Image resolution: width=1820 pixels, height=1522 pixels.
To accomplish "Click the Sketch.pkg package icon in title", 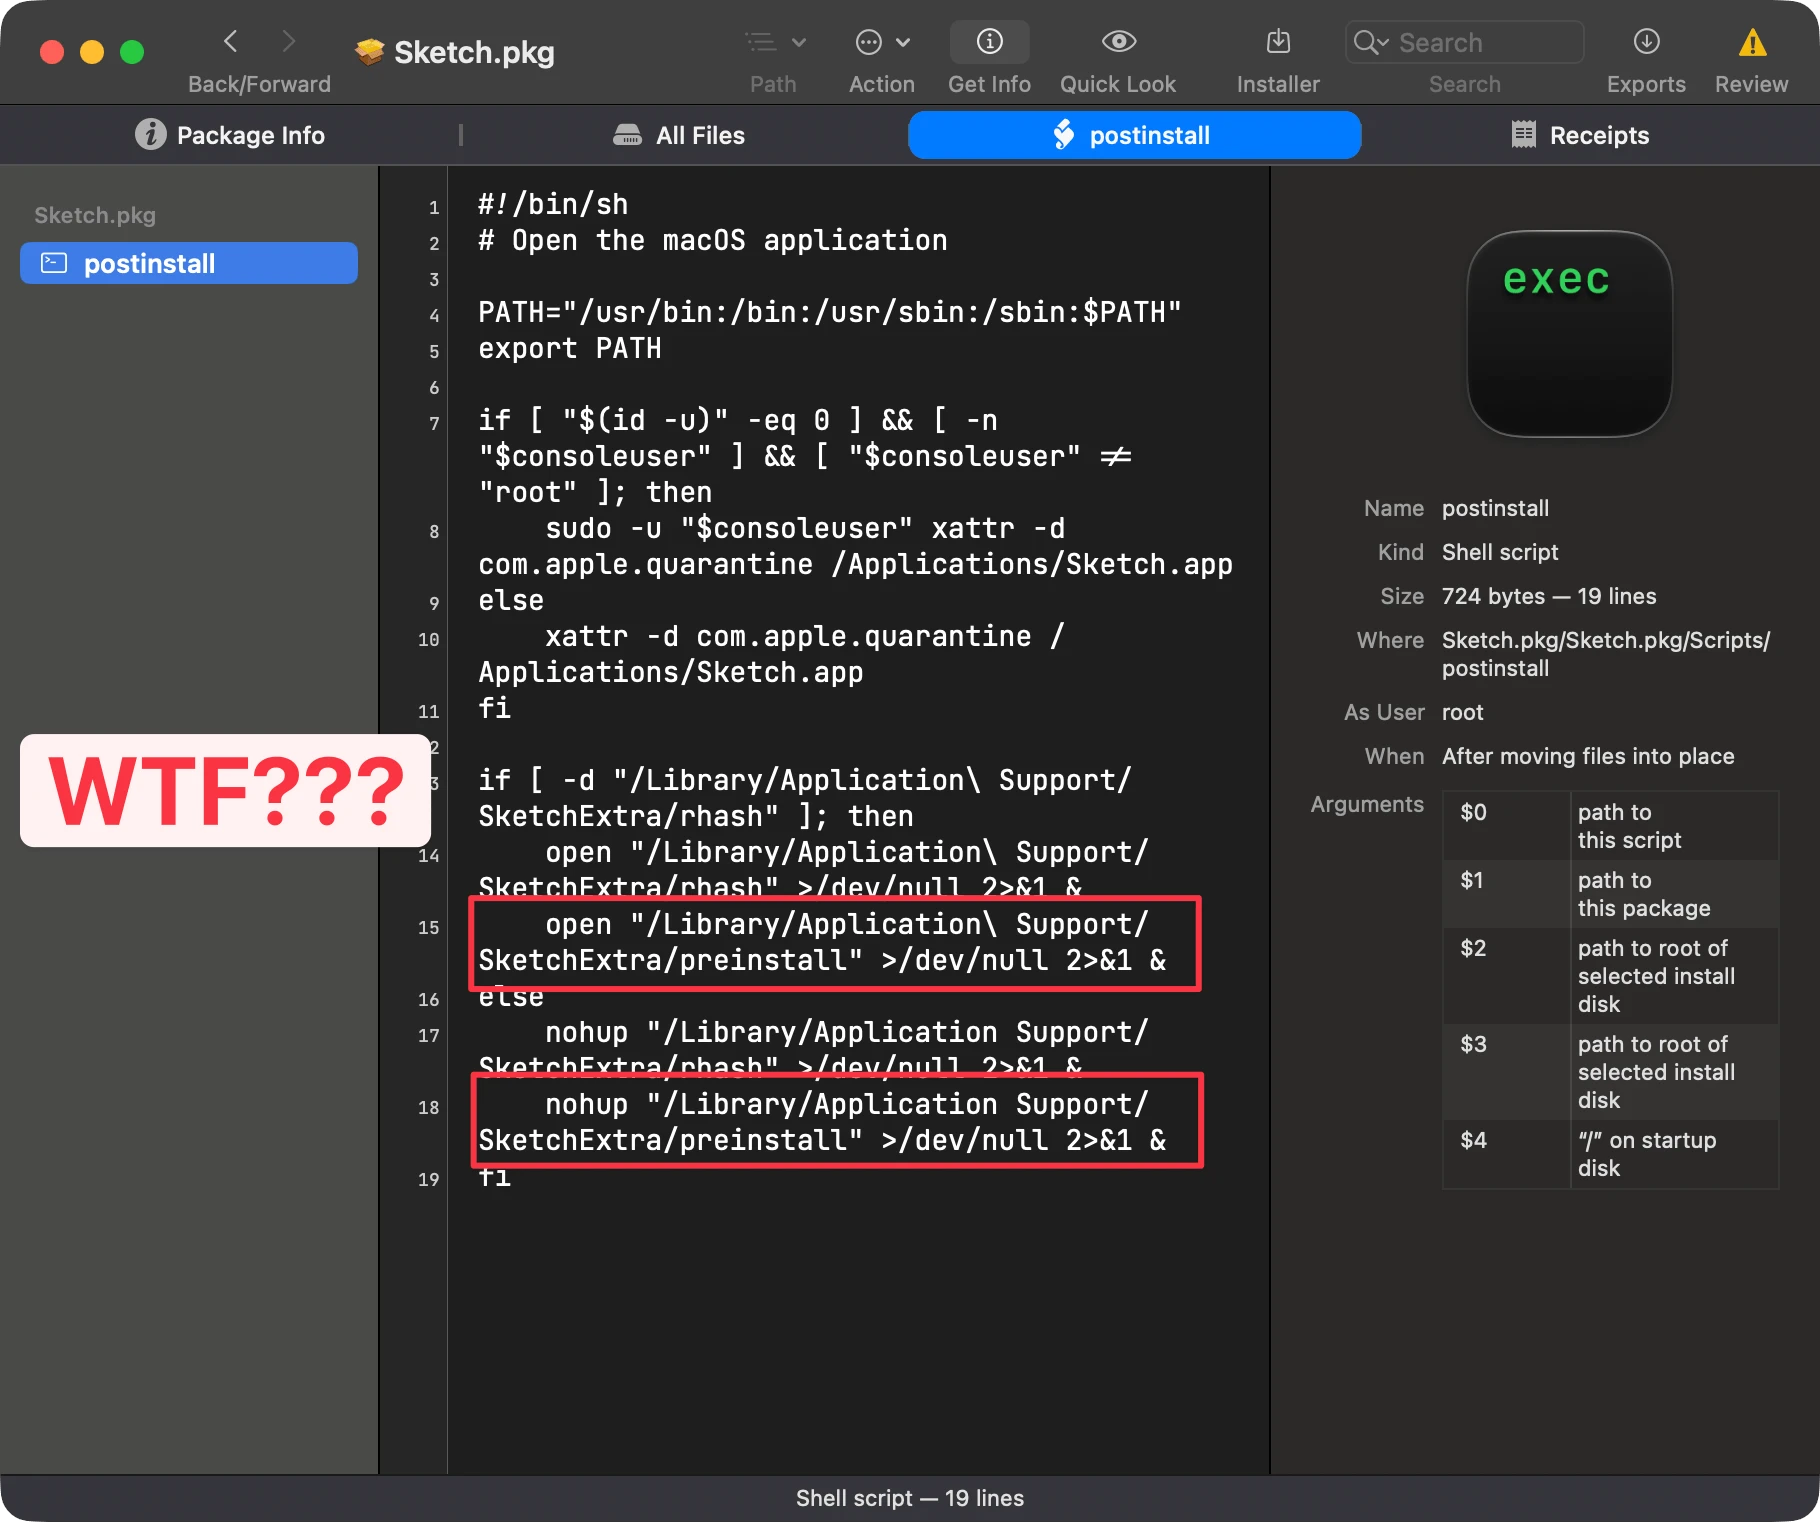I will pos(370,51).
